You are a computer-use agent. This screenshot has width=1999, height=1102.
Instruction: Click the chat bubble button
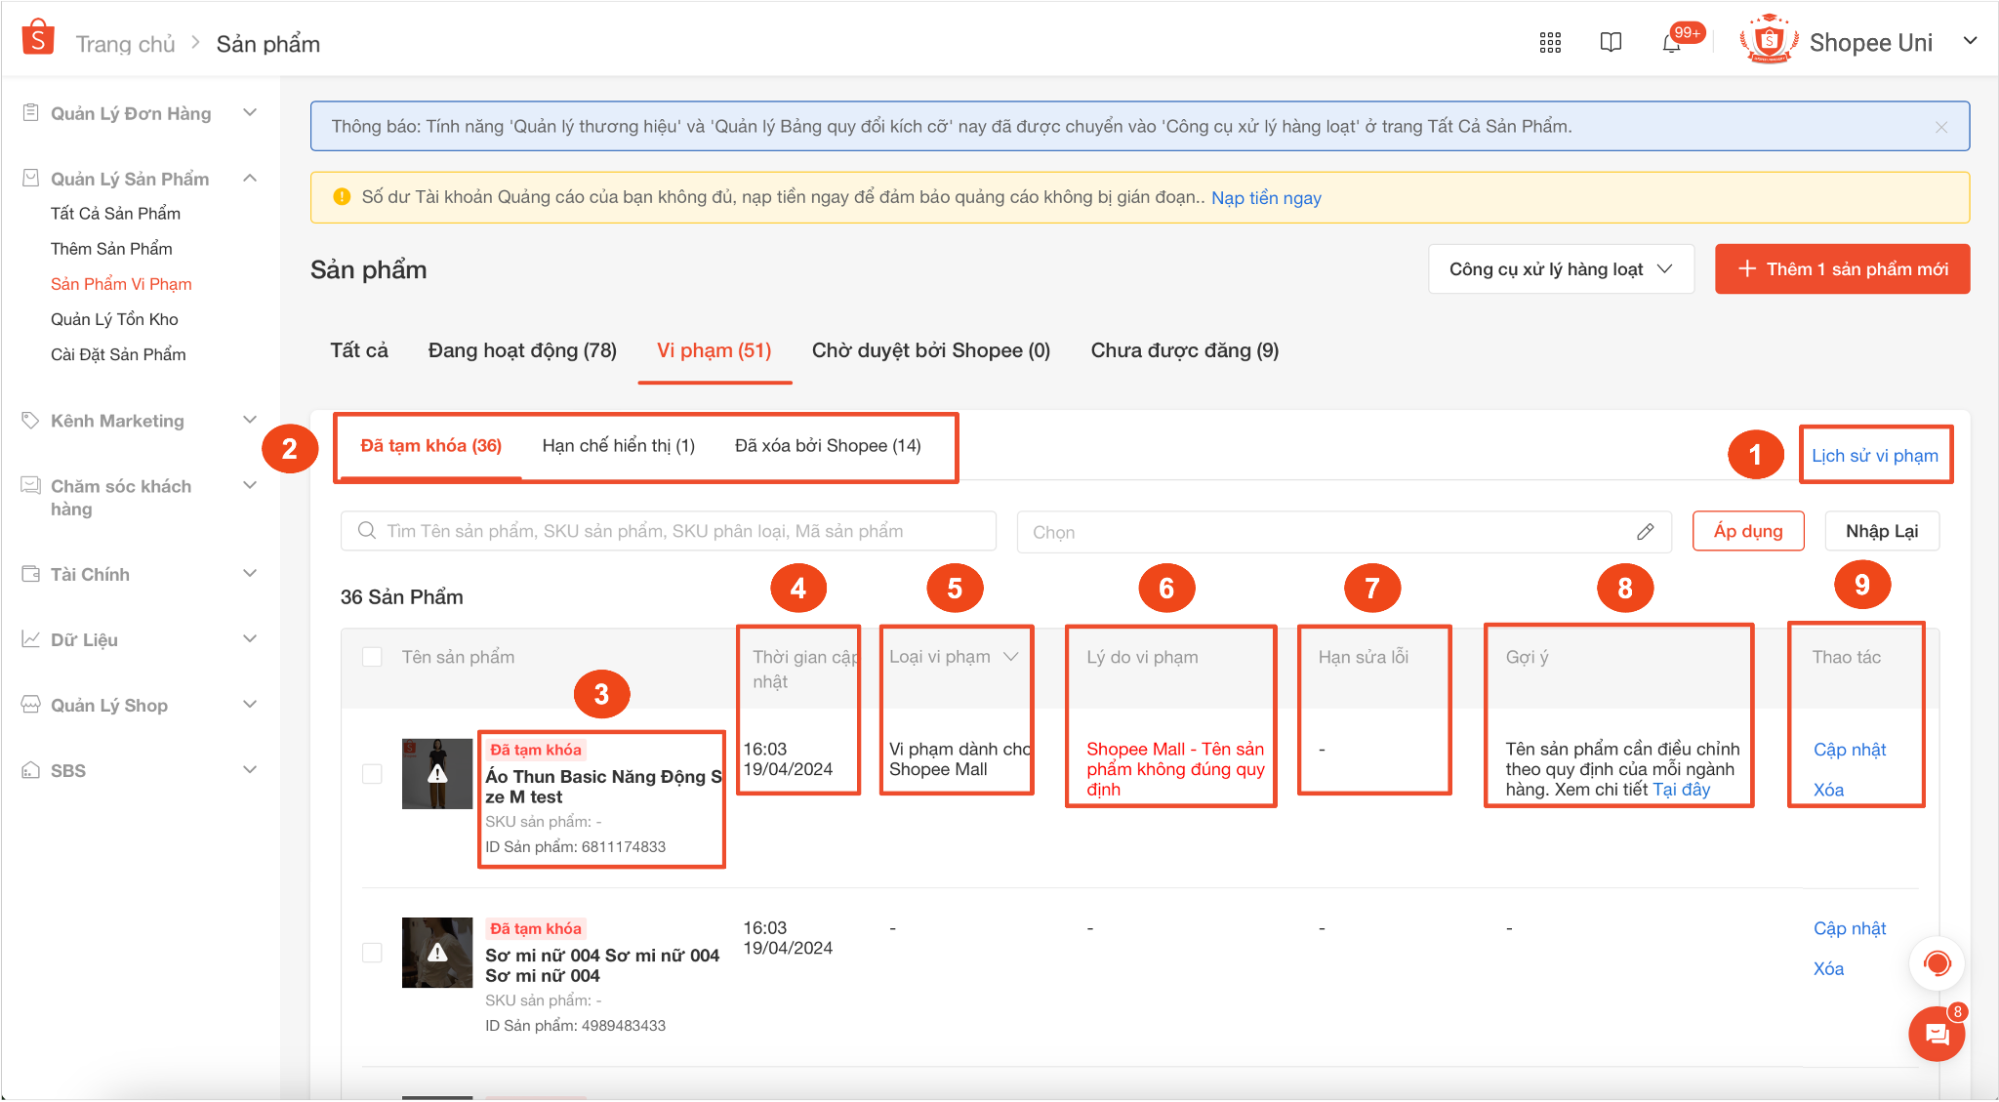pyautogui.click(x=1936, y=1035)
